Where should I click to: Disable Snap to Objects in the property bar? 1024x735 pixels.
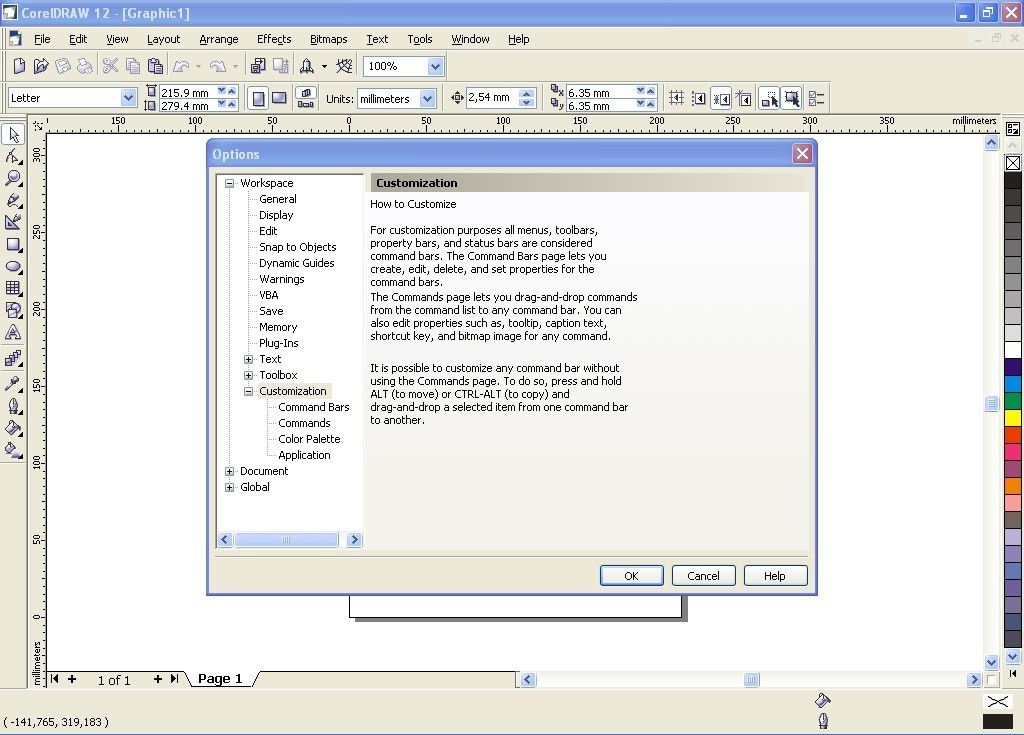(722, 98)
